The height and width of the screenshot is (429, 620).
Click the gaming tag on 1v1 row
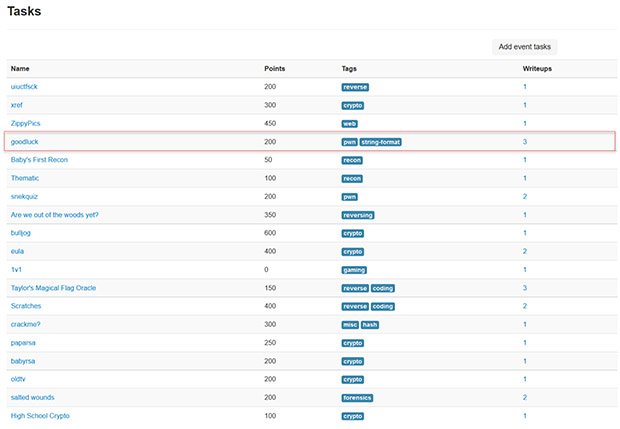pyautogui.click(x=354, y=270)
